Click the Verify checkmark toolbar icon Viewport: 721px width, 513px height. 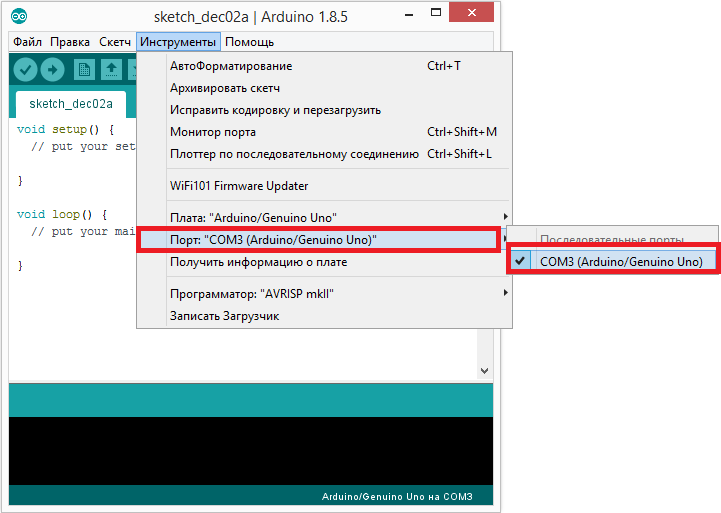coord(25,70)
